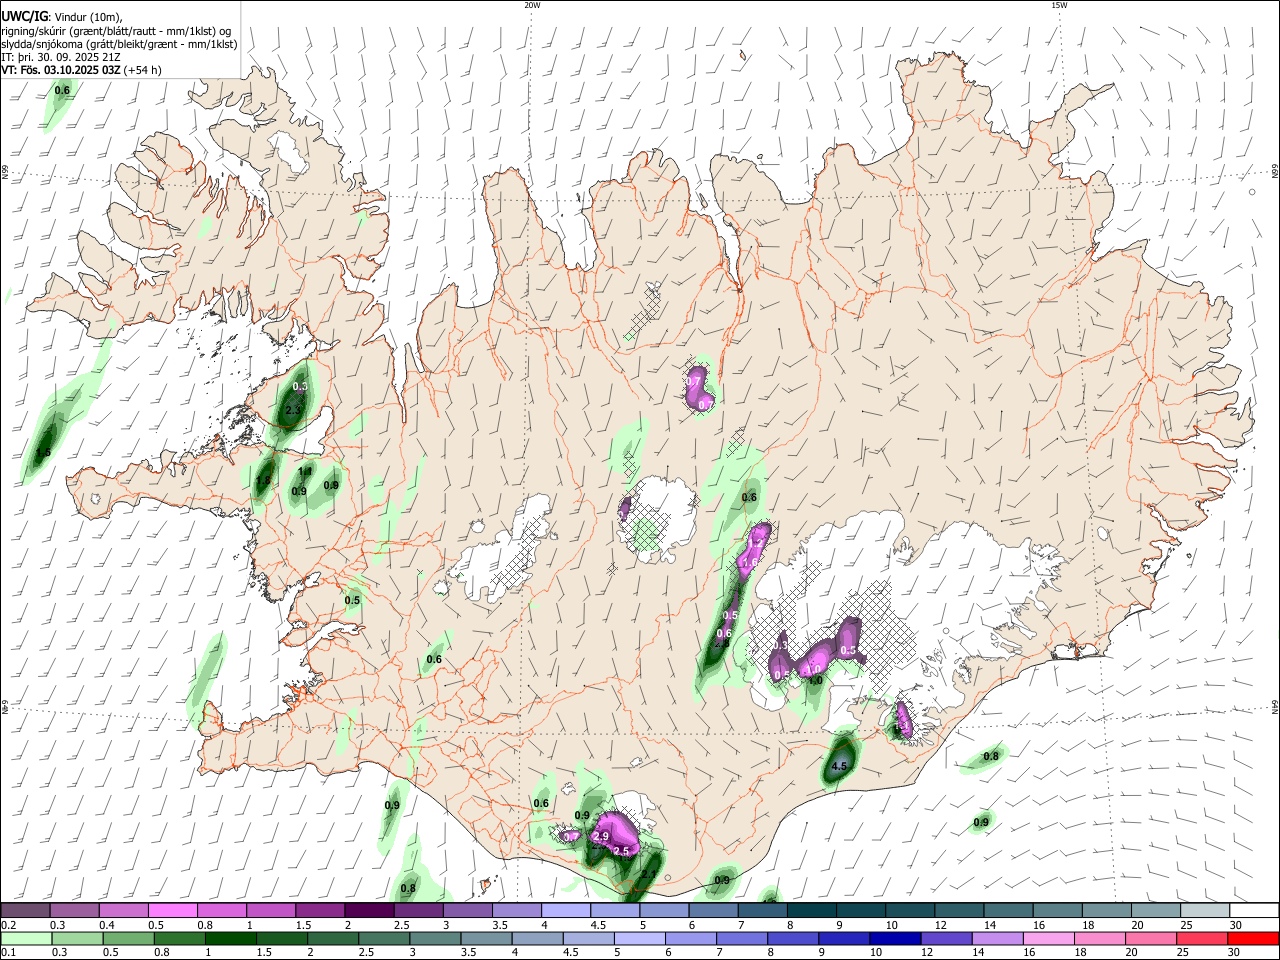The width and height of the screenshot is (1280, 960).
Task: Click the 'IT: þri. 30. 09. 2025 21Z' line
Action: tap(63, 58)
